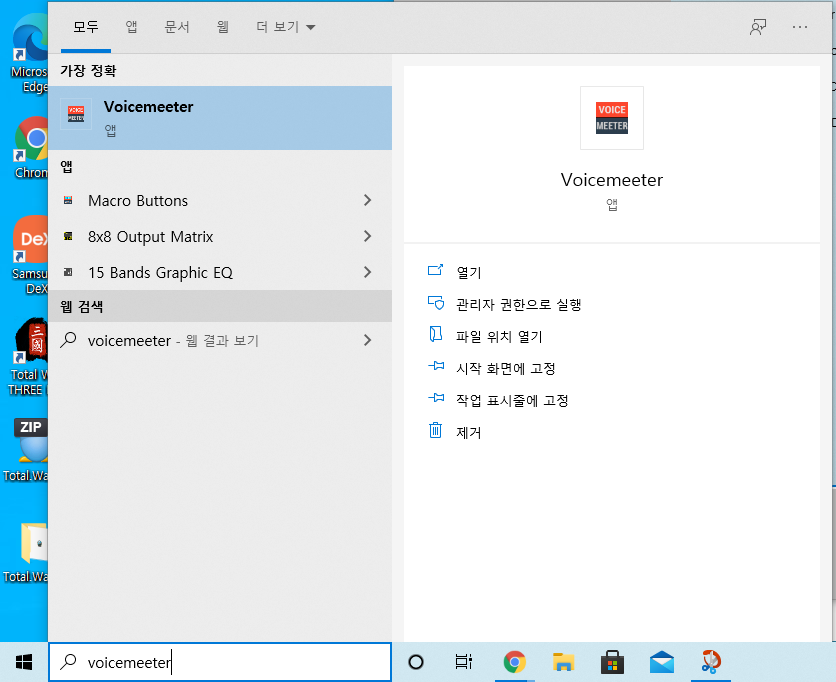Screen dimensions: 836x682
Task: Click the file location icon
Action: [436, 334]
